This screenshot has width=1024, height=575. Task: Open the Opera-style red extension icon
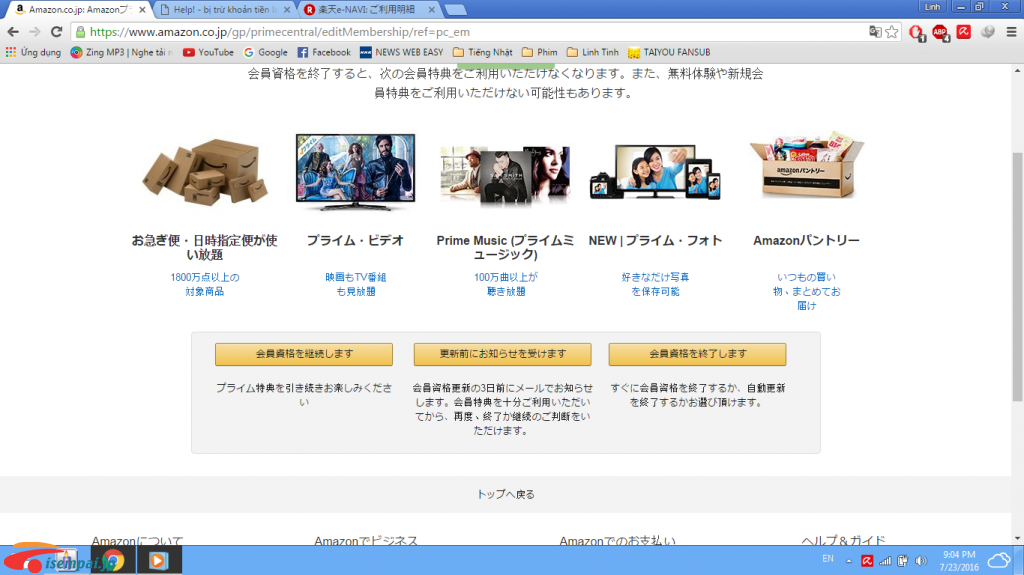(916, 33)
